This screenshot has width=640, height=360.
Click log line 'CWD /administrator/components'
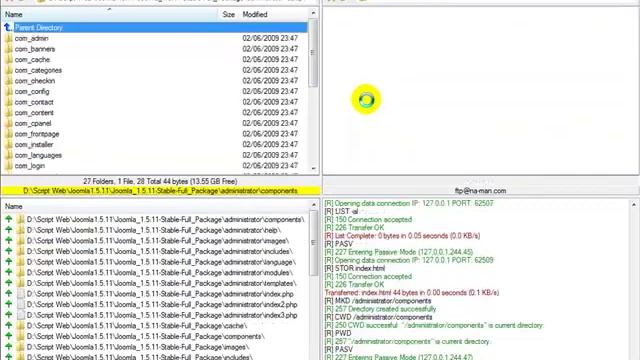[378, 317]
